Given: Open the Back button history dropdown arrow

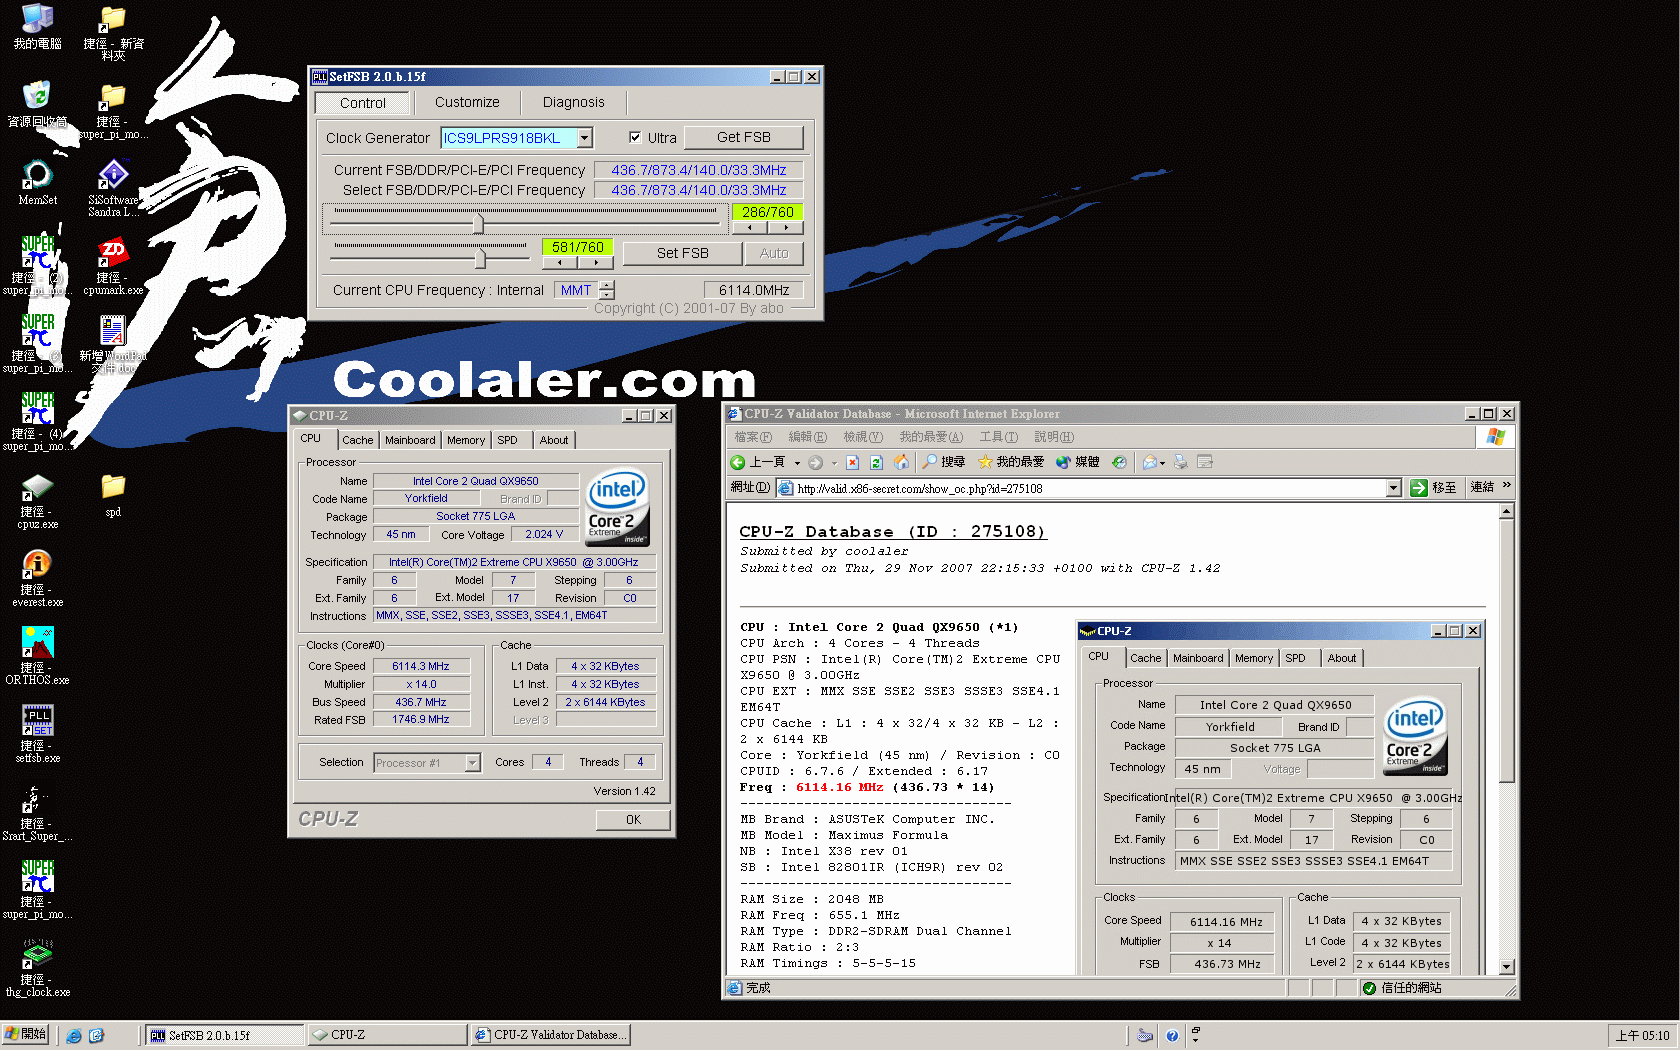Looking at the screenshot, I should (x=797, y=463).
